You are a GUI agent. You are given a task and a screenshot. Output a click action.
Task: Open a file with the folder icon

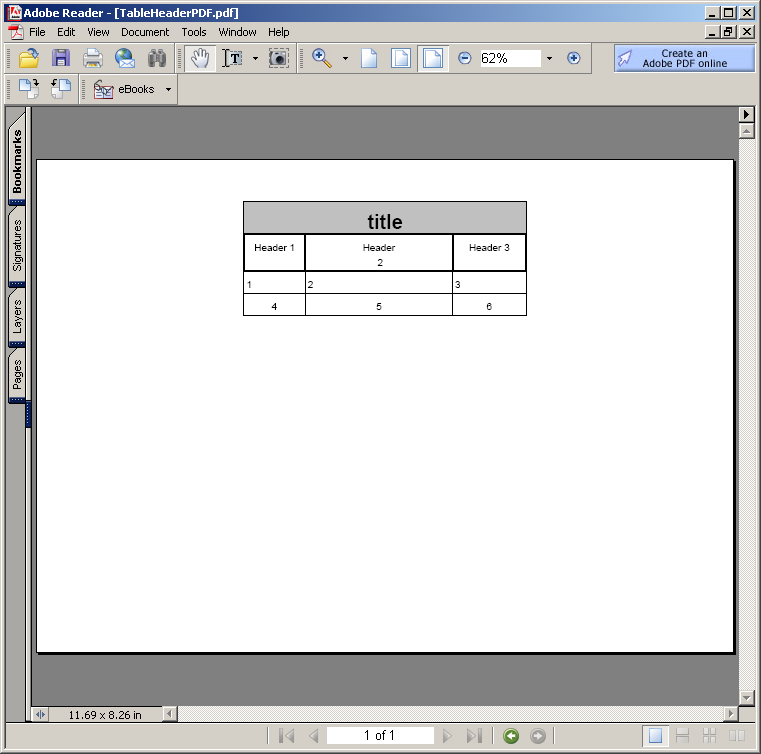click(29, 58)
